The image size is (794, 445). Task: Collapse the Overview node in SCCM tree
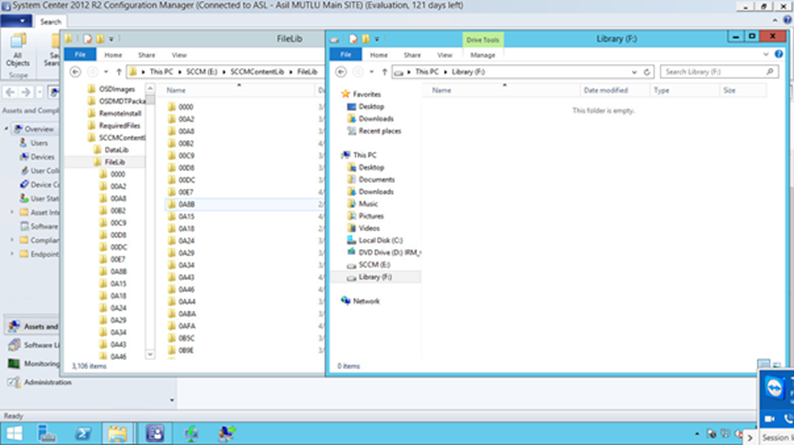(x=7, y=129)
